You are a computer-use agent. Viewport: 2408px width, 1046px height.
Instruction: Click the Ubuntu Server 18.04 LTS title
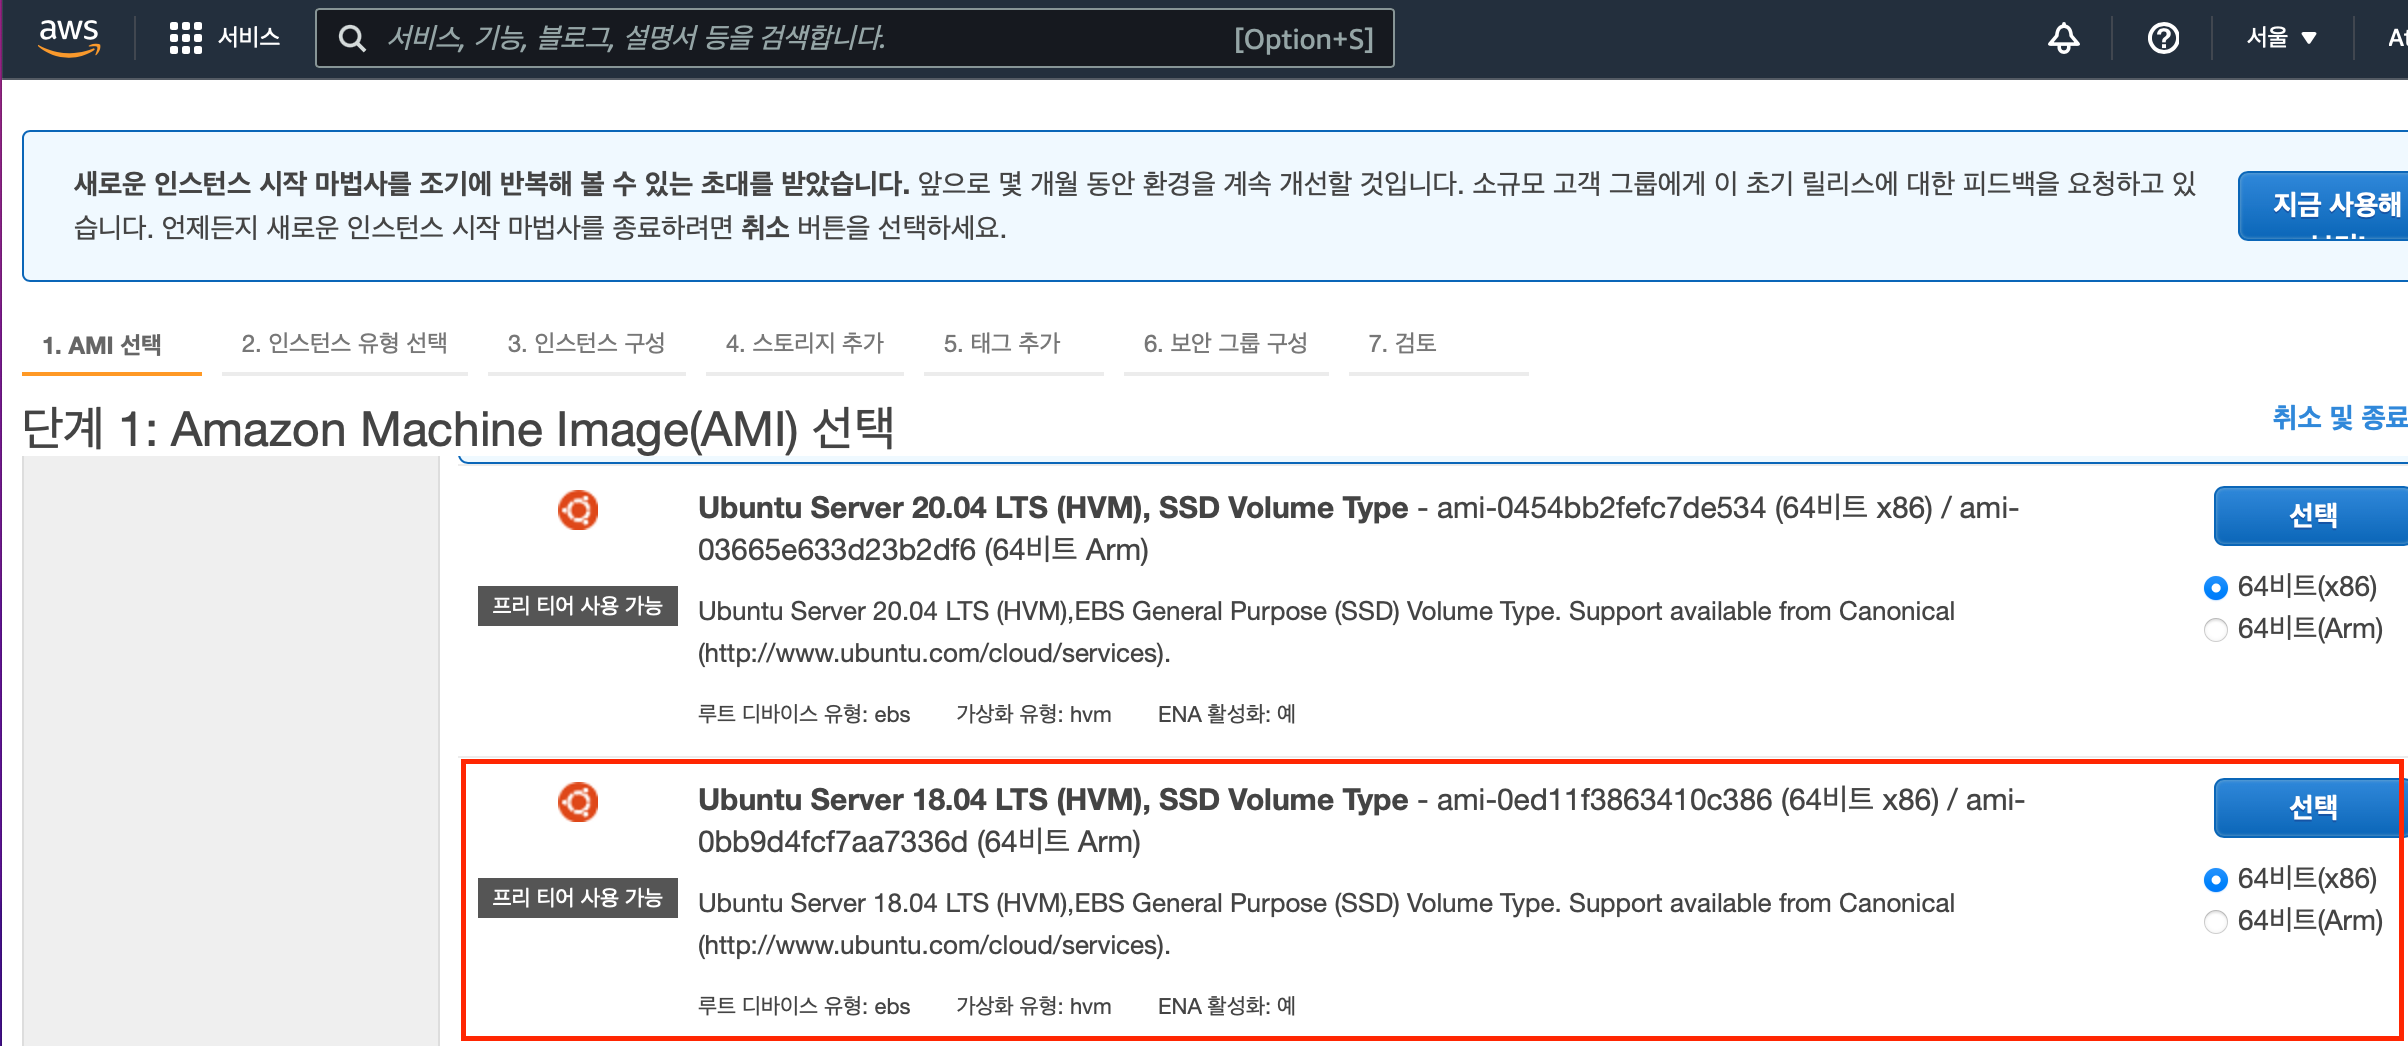tap(1053, 800)
